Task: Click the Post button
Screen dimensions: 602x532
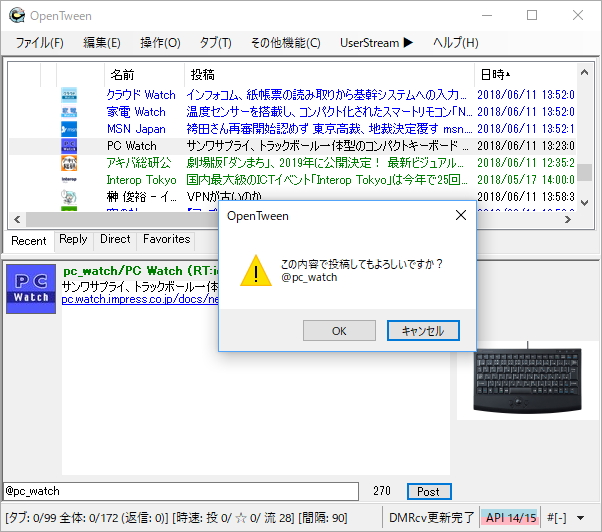Action: (429, 492)
